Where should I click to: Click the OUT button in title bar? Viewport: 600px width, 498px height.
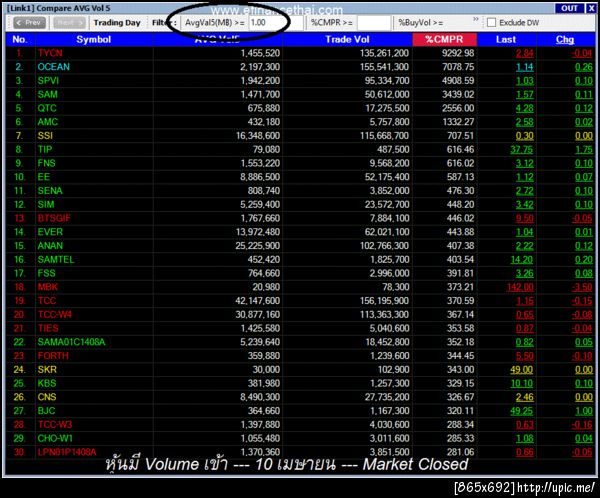coord(569,8)
